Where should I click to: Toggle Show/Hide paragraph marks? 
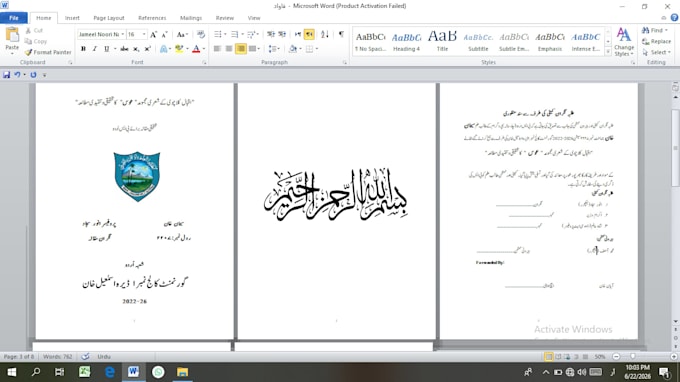341,34
